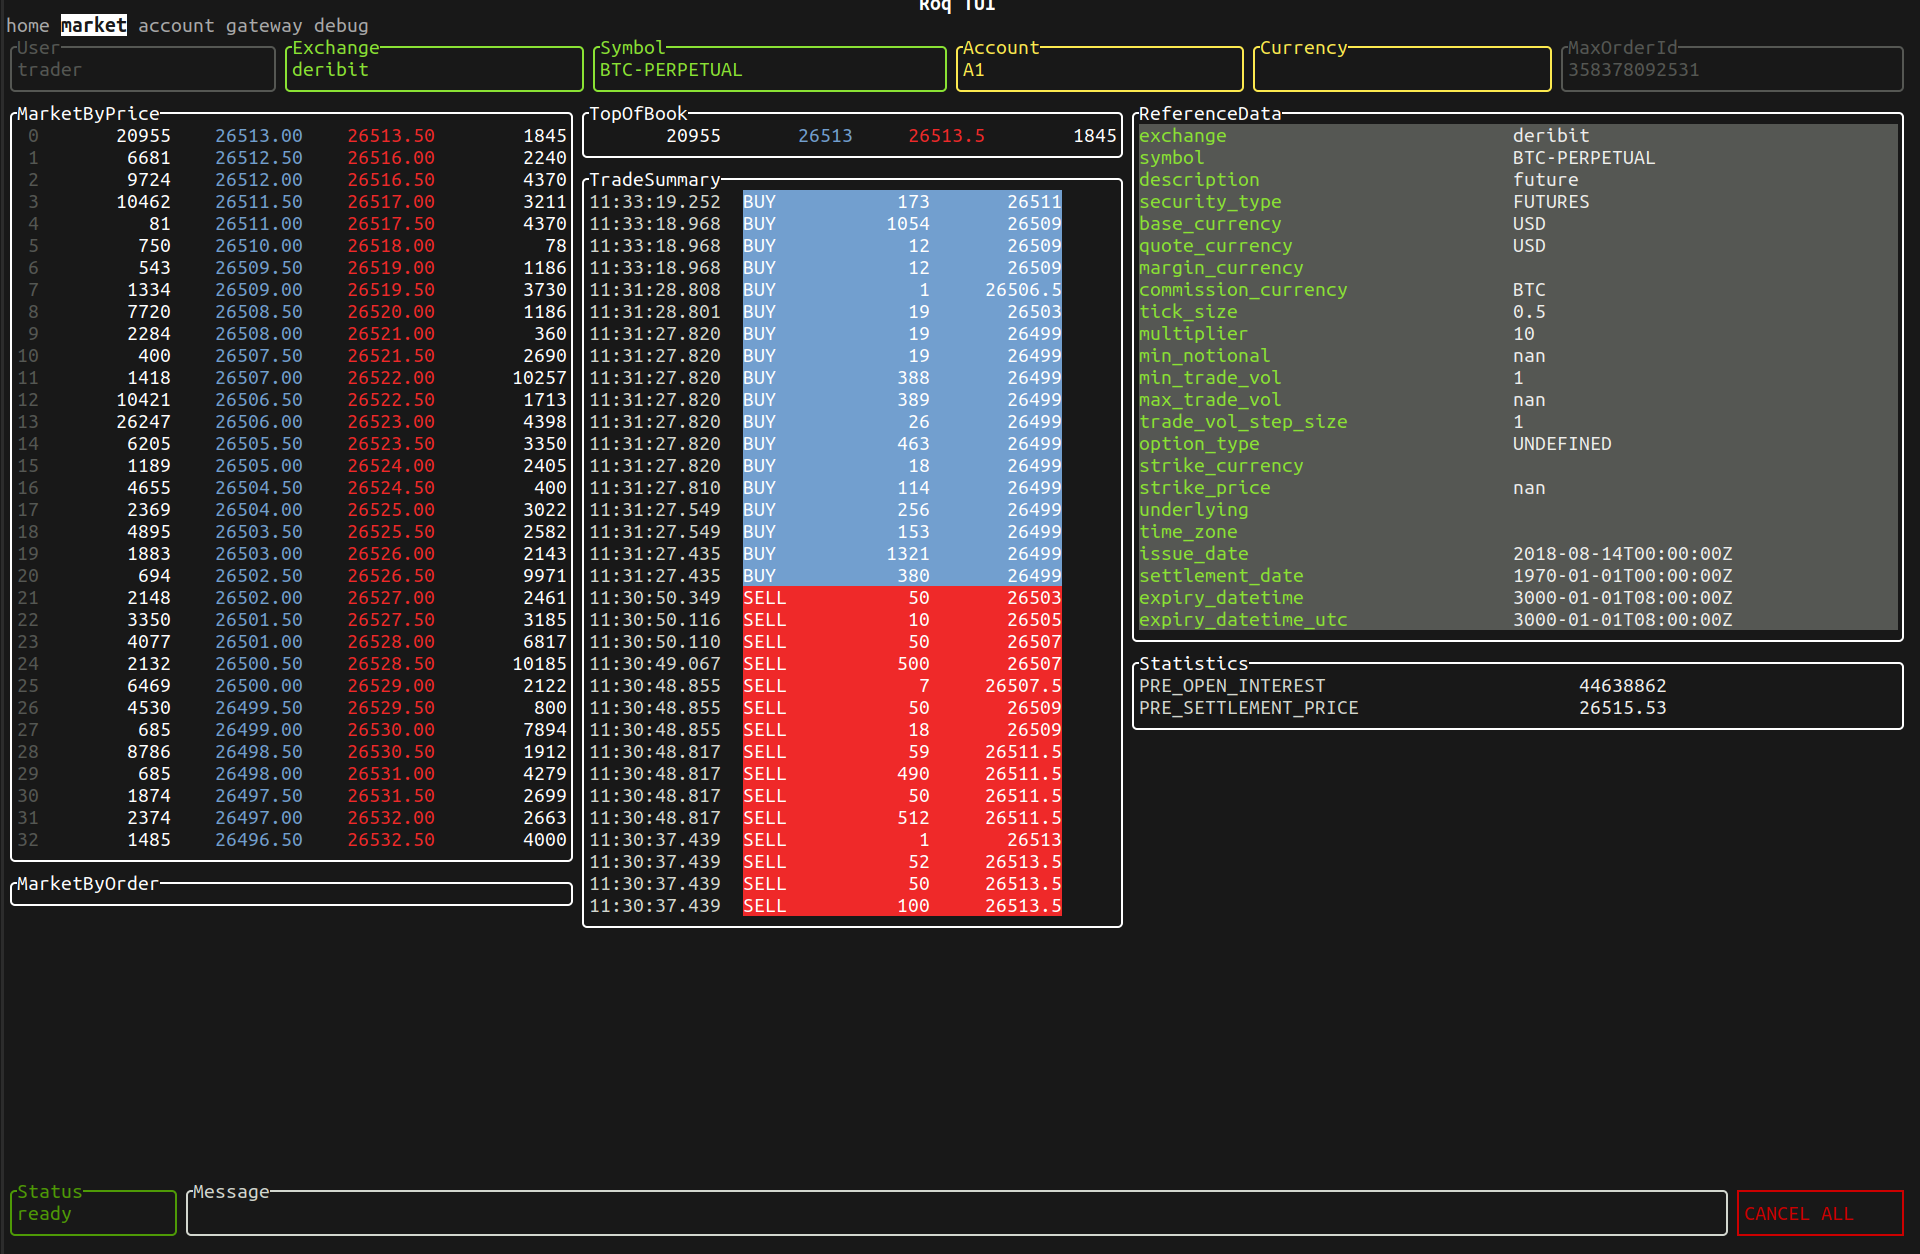Click the Statistics panel title
Viewport: 1920px width, 1254px height.
coord(1194,663)
